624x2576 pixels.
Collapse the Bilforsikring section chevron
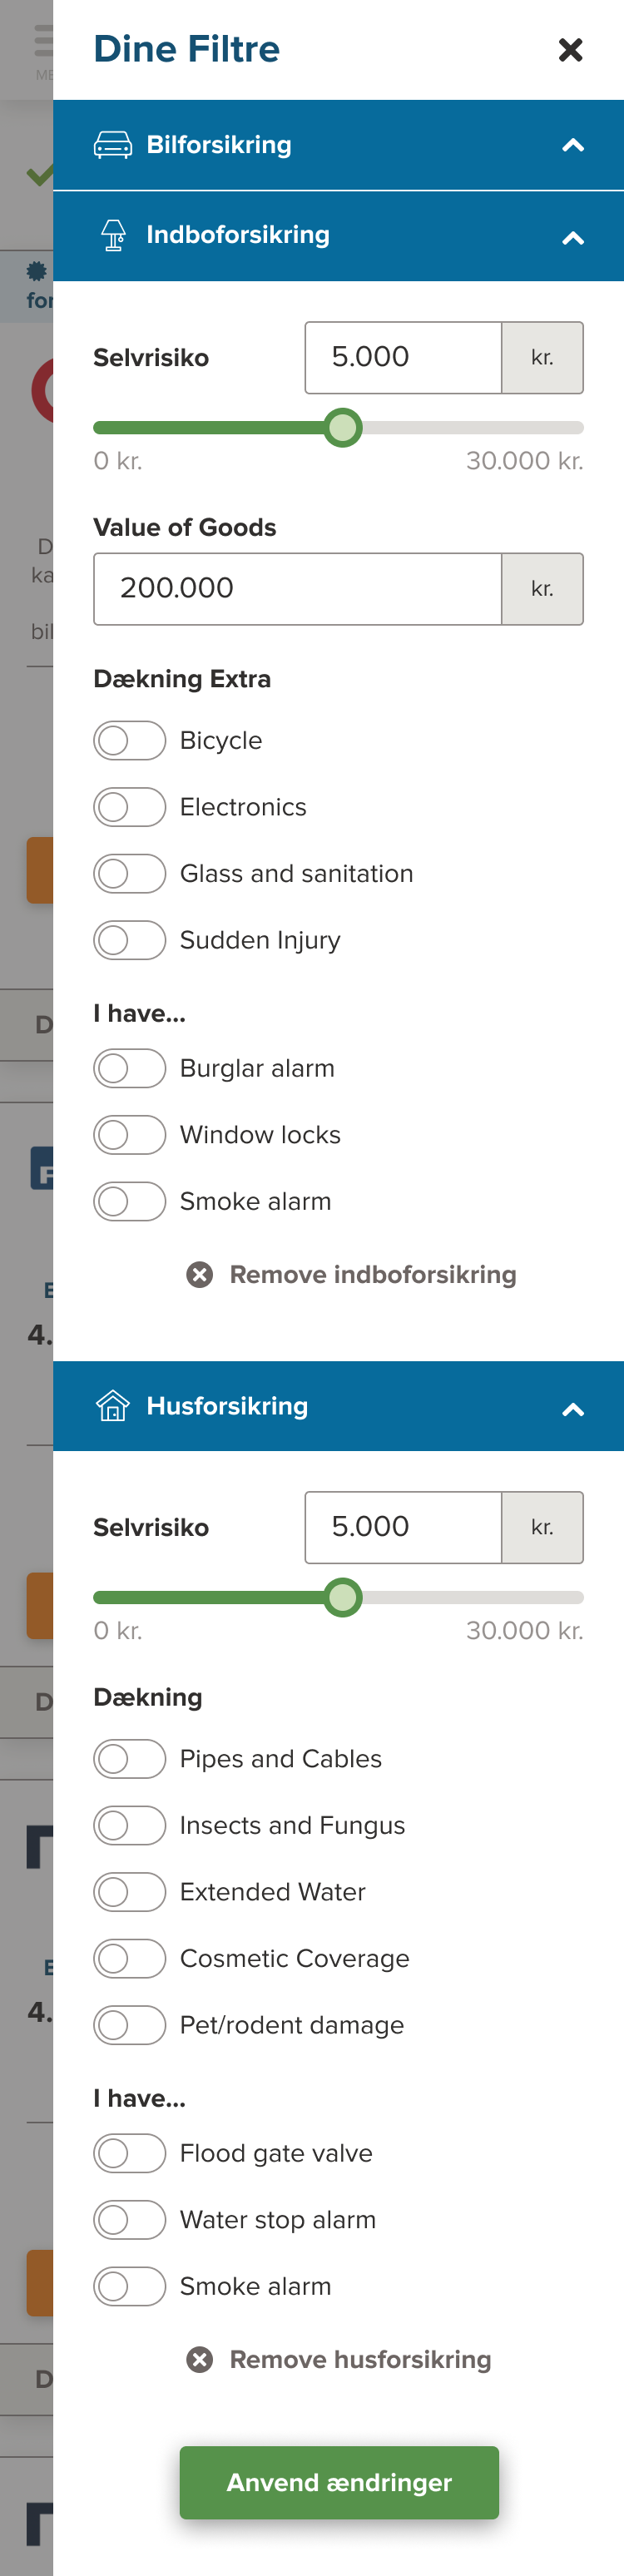tap(572, 146)
